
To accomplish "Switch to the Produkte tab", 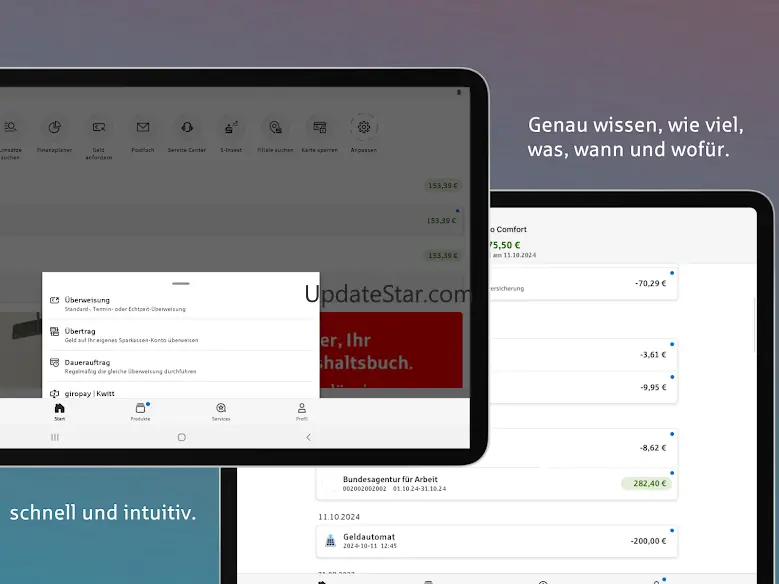I will pyautogui.click(x=141, y=412).
